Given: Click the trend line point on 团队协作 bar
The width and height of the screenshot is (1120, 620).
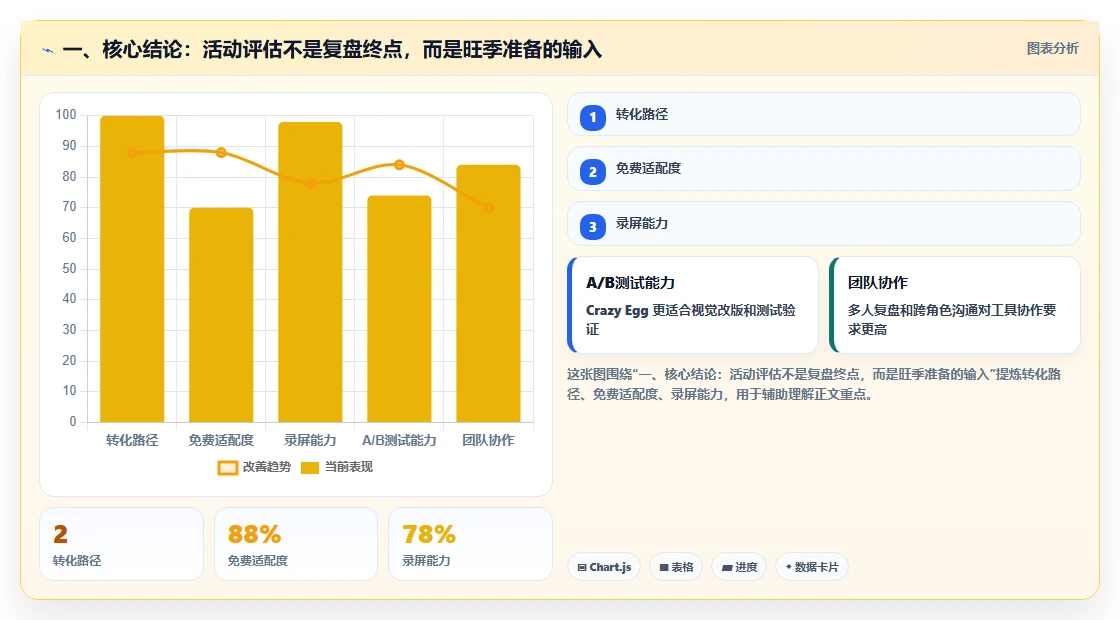Looking at the screenshot, I should pyautogui.click(x=489, y=208).
